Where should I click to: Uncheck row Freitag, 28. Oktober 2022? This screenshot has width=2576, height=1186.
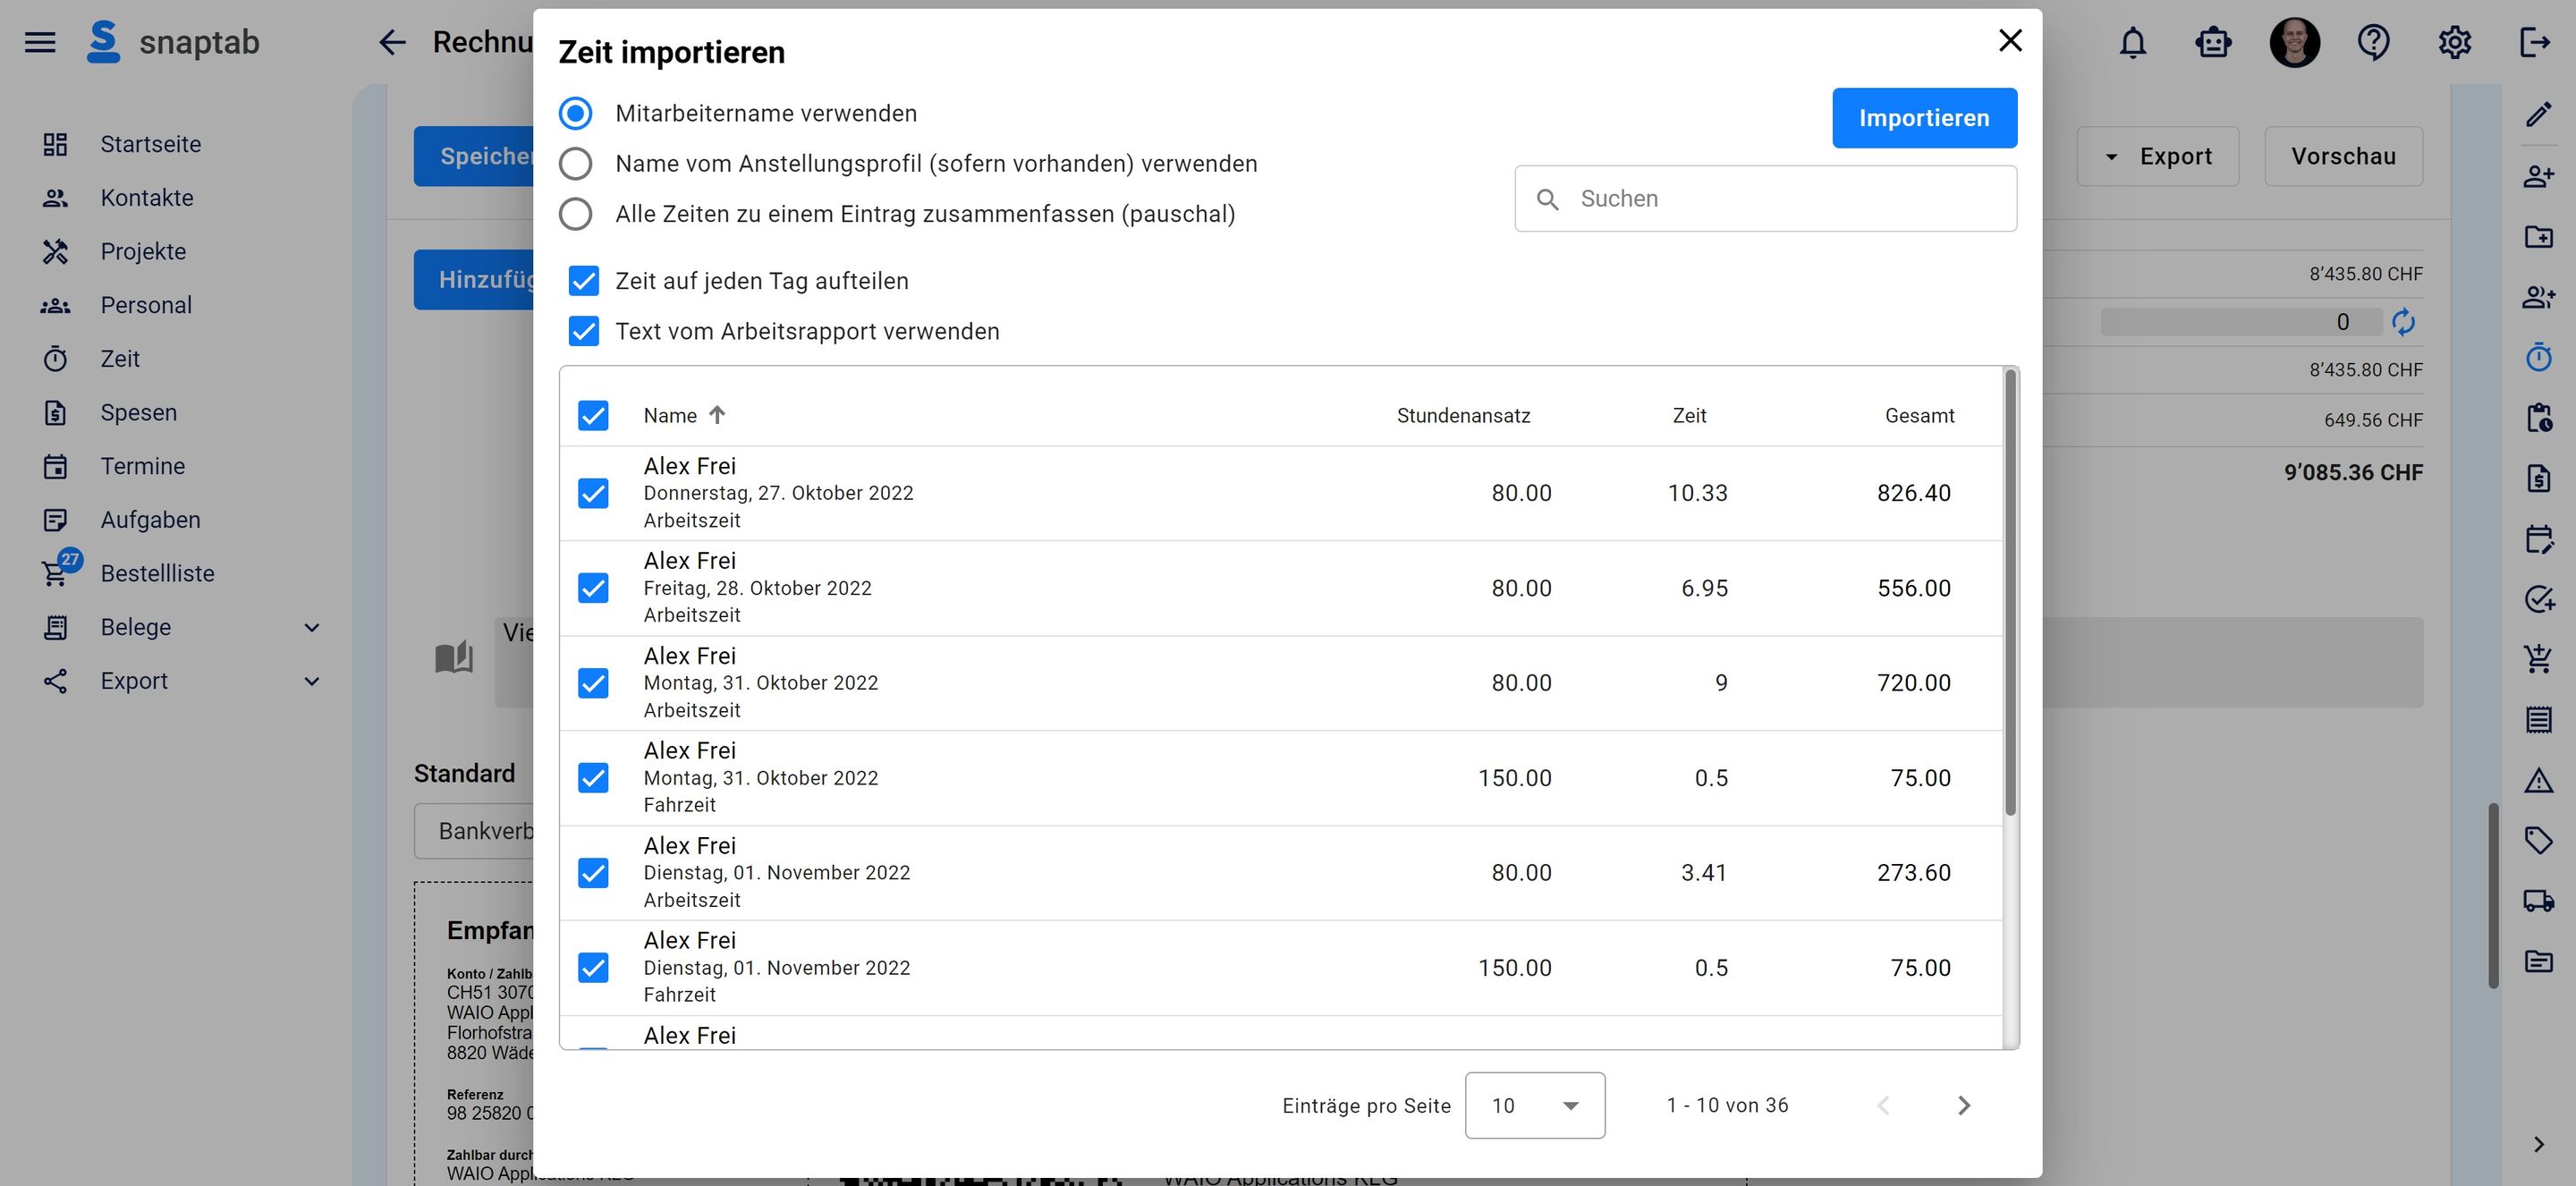pyautogui.click(x=593, y=588)
